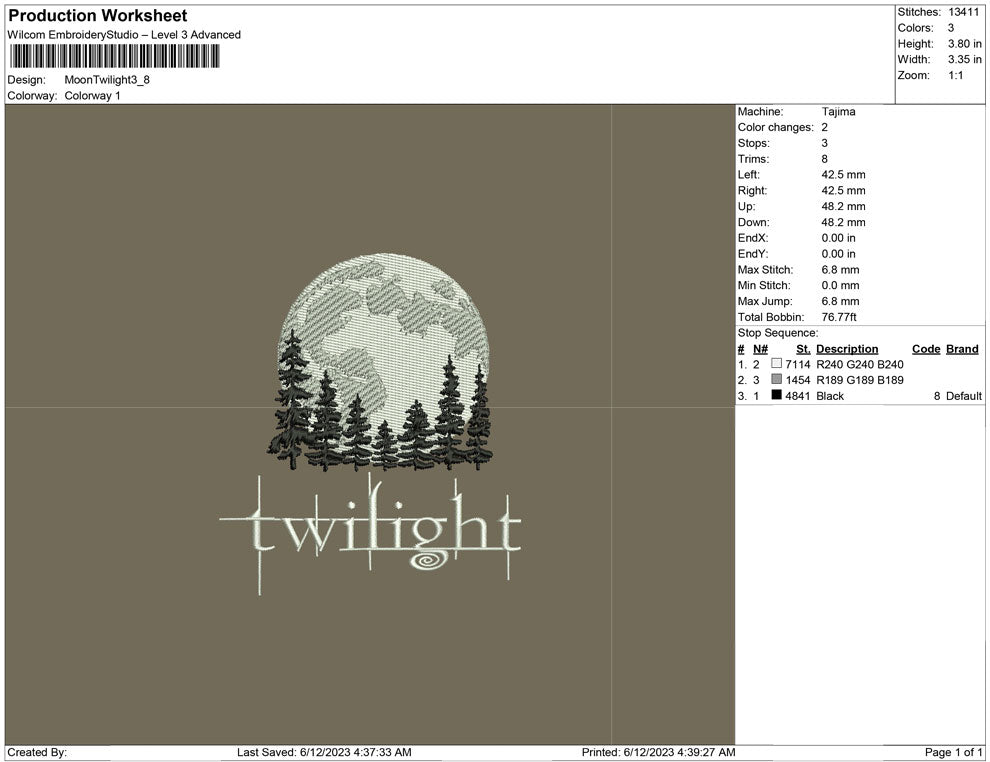The width and height of the screenshot is (990, 762).
Task: Click the 'Color changes:' label
Action: (775, 127)
